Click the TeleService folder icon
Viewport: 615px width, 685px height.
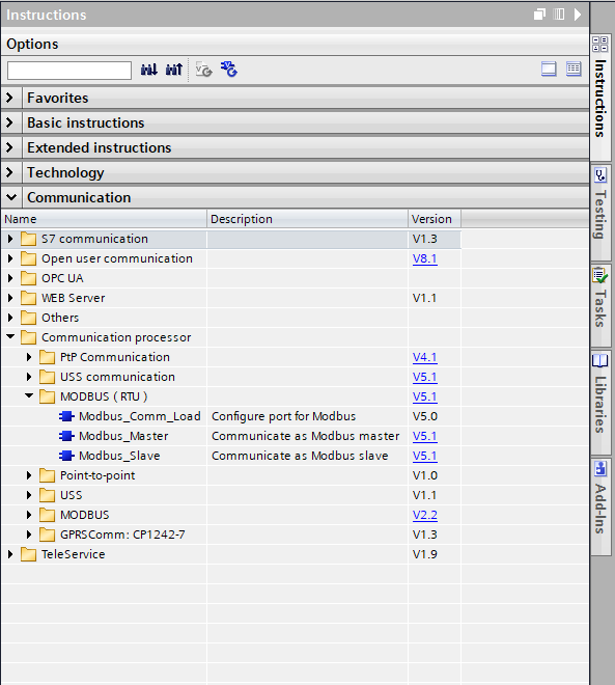pos(28,554)
